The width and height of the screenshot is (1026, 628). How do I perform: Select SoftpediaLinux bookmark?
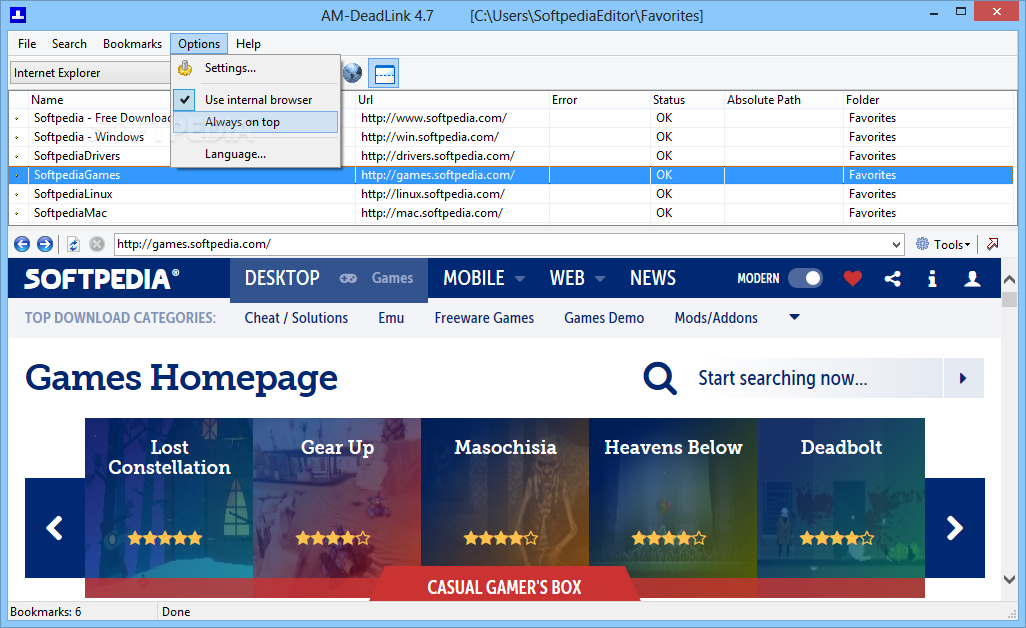(x=510, y=194)
